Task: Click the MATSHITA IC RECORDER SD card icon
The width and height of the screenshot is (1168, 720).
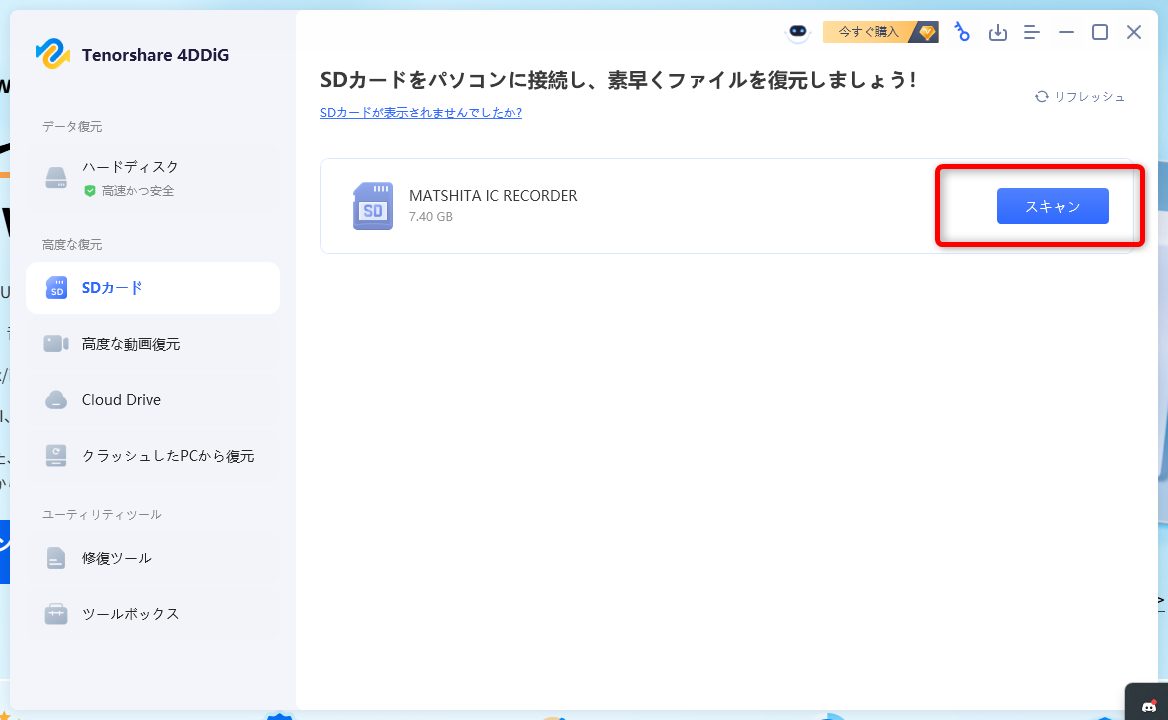Action: tap(373, 206)
